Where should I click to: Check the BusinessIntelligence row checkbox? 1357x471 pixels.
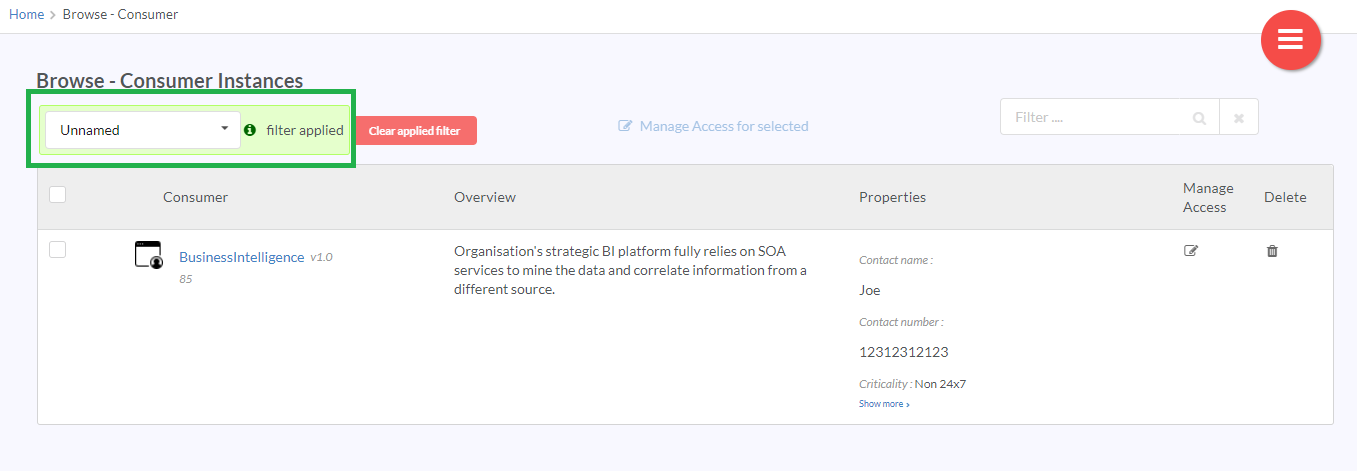pyautogui.click(x=58, y=250)
